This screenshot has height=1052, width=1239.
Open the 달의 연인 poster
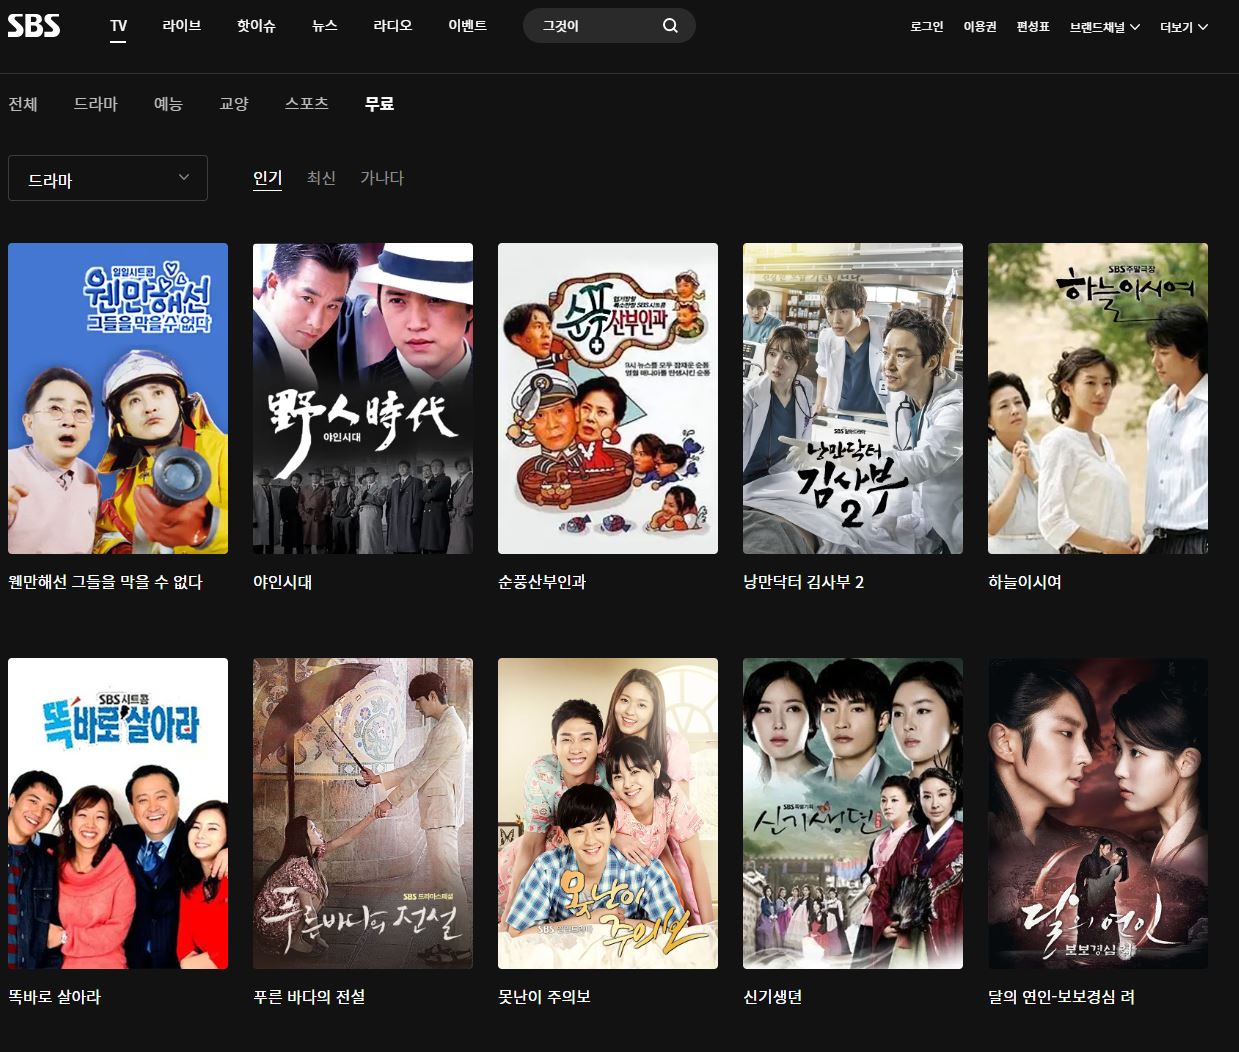[1098, 813]
